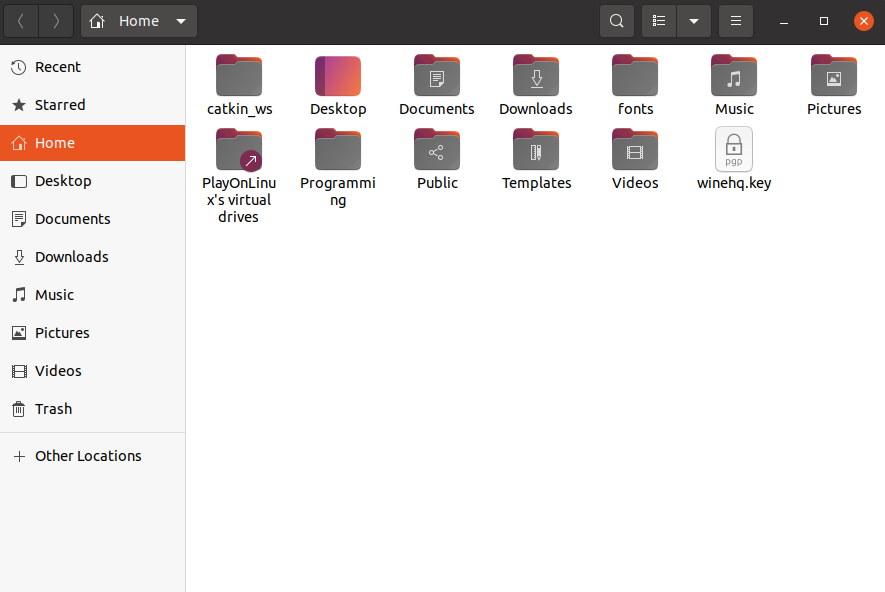Screen dimensions: 885x592
Task: Go back with the left arrow button
Action: (21, 21)
